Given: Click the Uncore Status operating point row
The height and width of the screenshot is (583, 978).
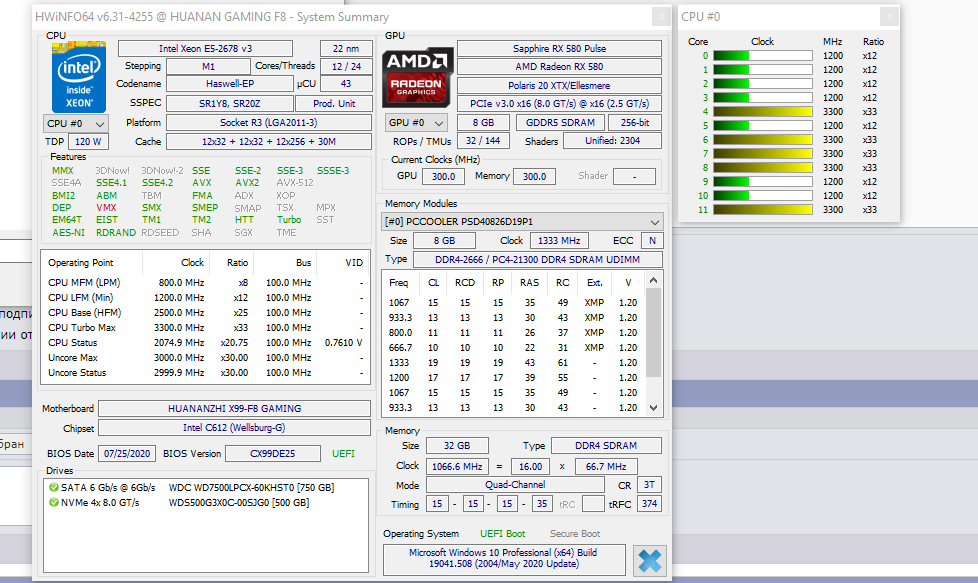Looking at the screenshot, I should coord(205,372).
